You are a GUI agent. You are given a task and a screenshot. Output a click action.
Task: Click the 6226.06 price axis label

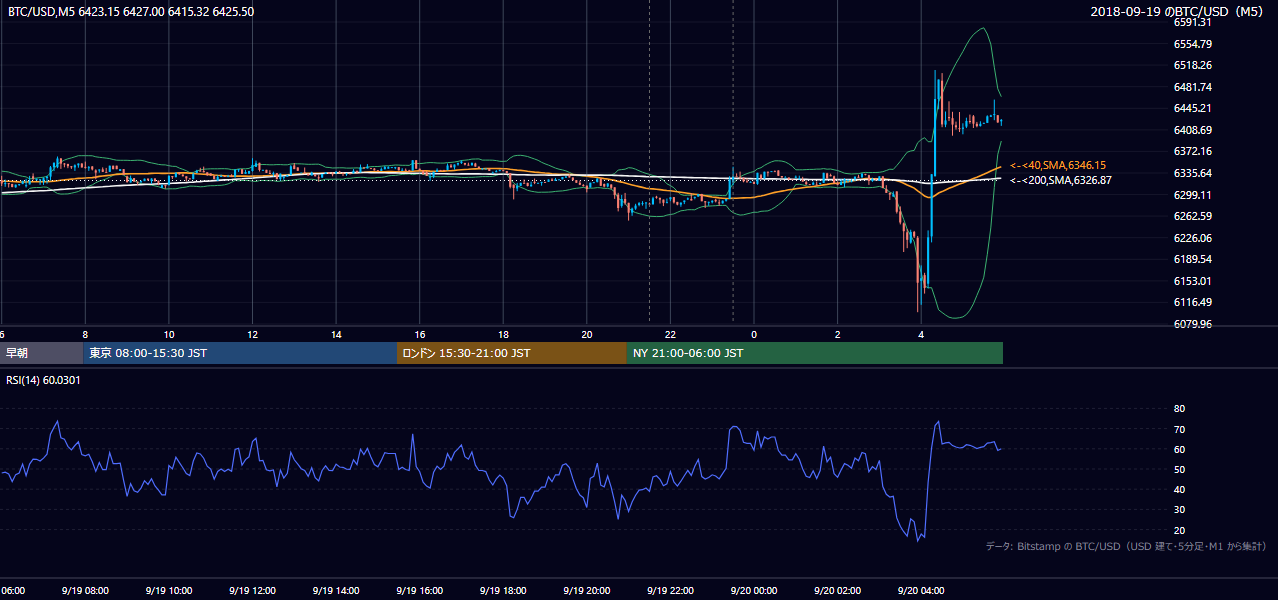pos(1193,238)
